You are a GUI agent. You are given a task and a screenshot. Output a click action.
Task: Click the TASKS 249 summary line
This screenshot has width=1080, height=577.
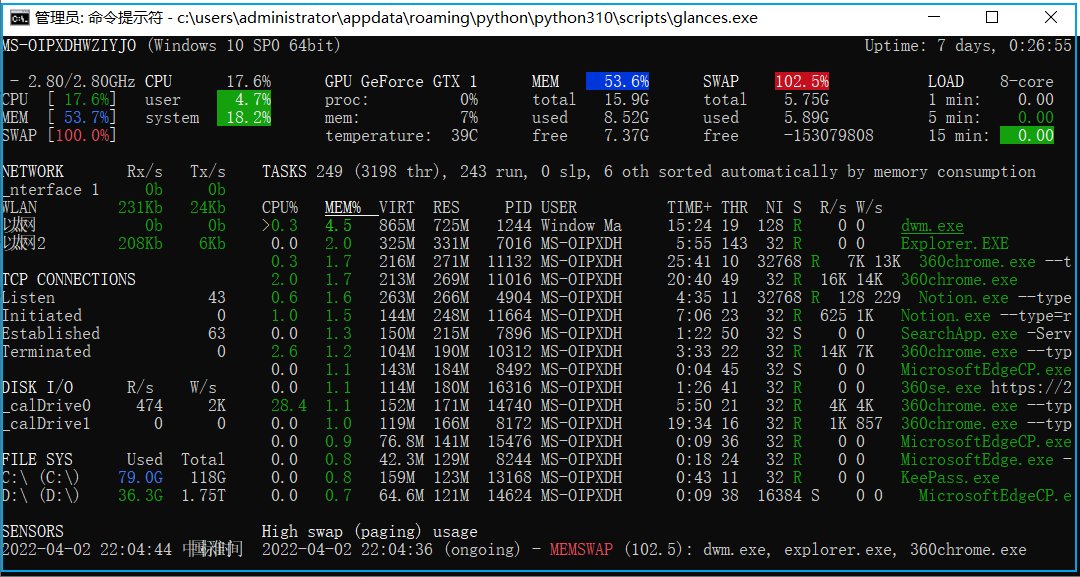(649, 171)
